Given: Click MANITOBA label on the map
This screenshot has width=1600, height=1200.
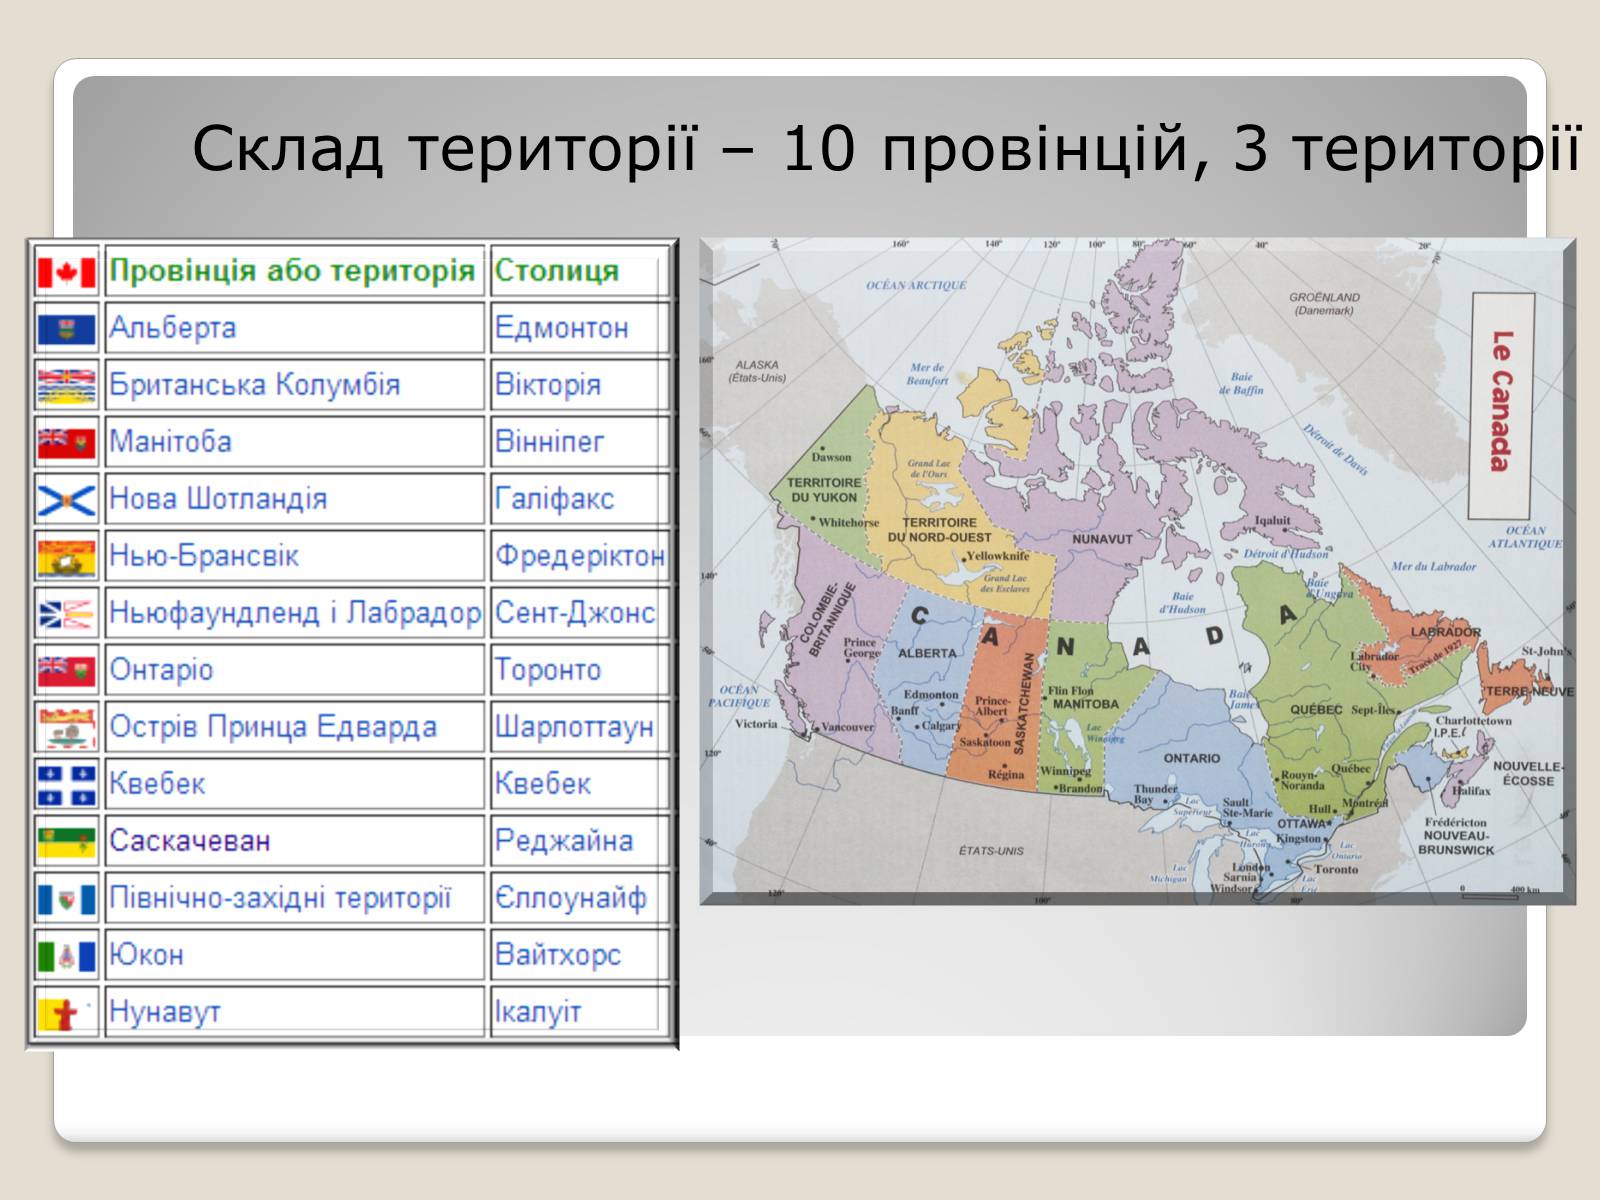Looking at the screenshot, I should tap(1086, 704).
